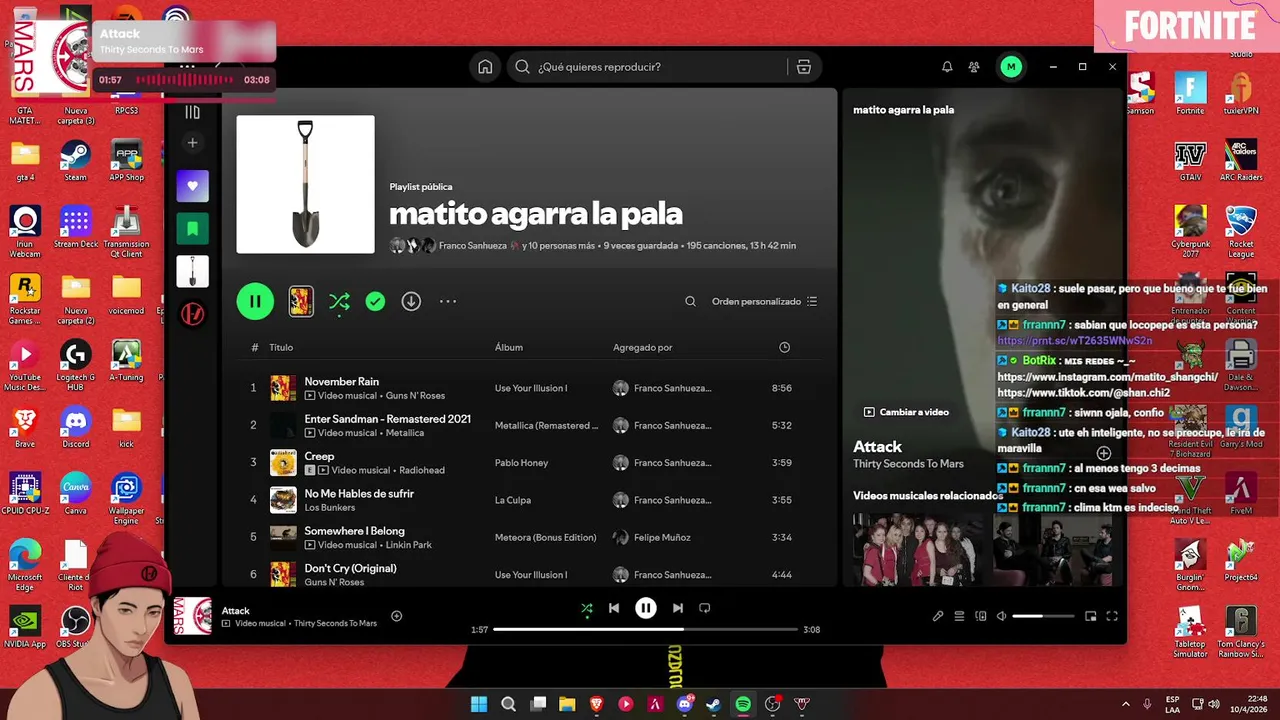Open Meteora (Bonus Edition) album link
This screenshot has width=1280, height=720.
click(x=545, y=537)
